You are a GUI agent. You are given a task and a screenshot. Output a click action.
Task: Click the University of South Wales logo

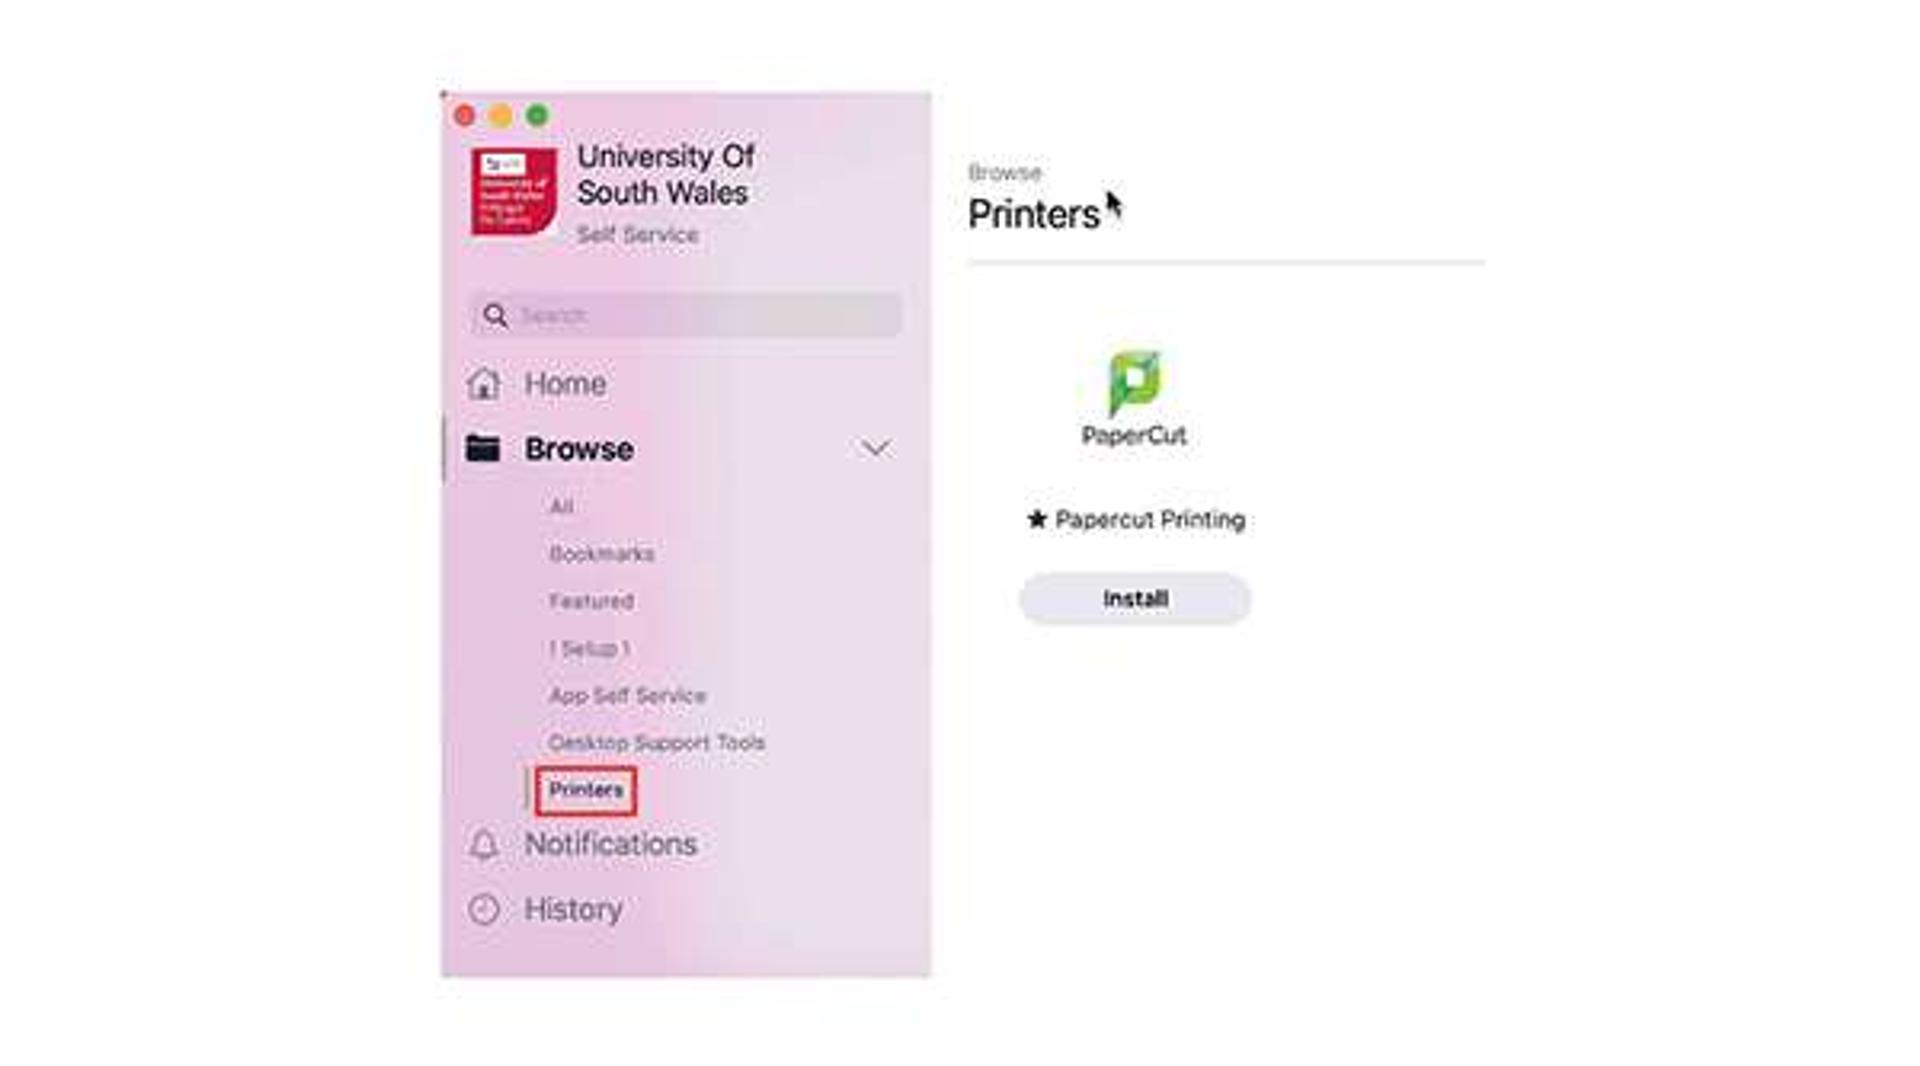[x=514, y=191]
